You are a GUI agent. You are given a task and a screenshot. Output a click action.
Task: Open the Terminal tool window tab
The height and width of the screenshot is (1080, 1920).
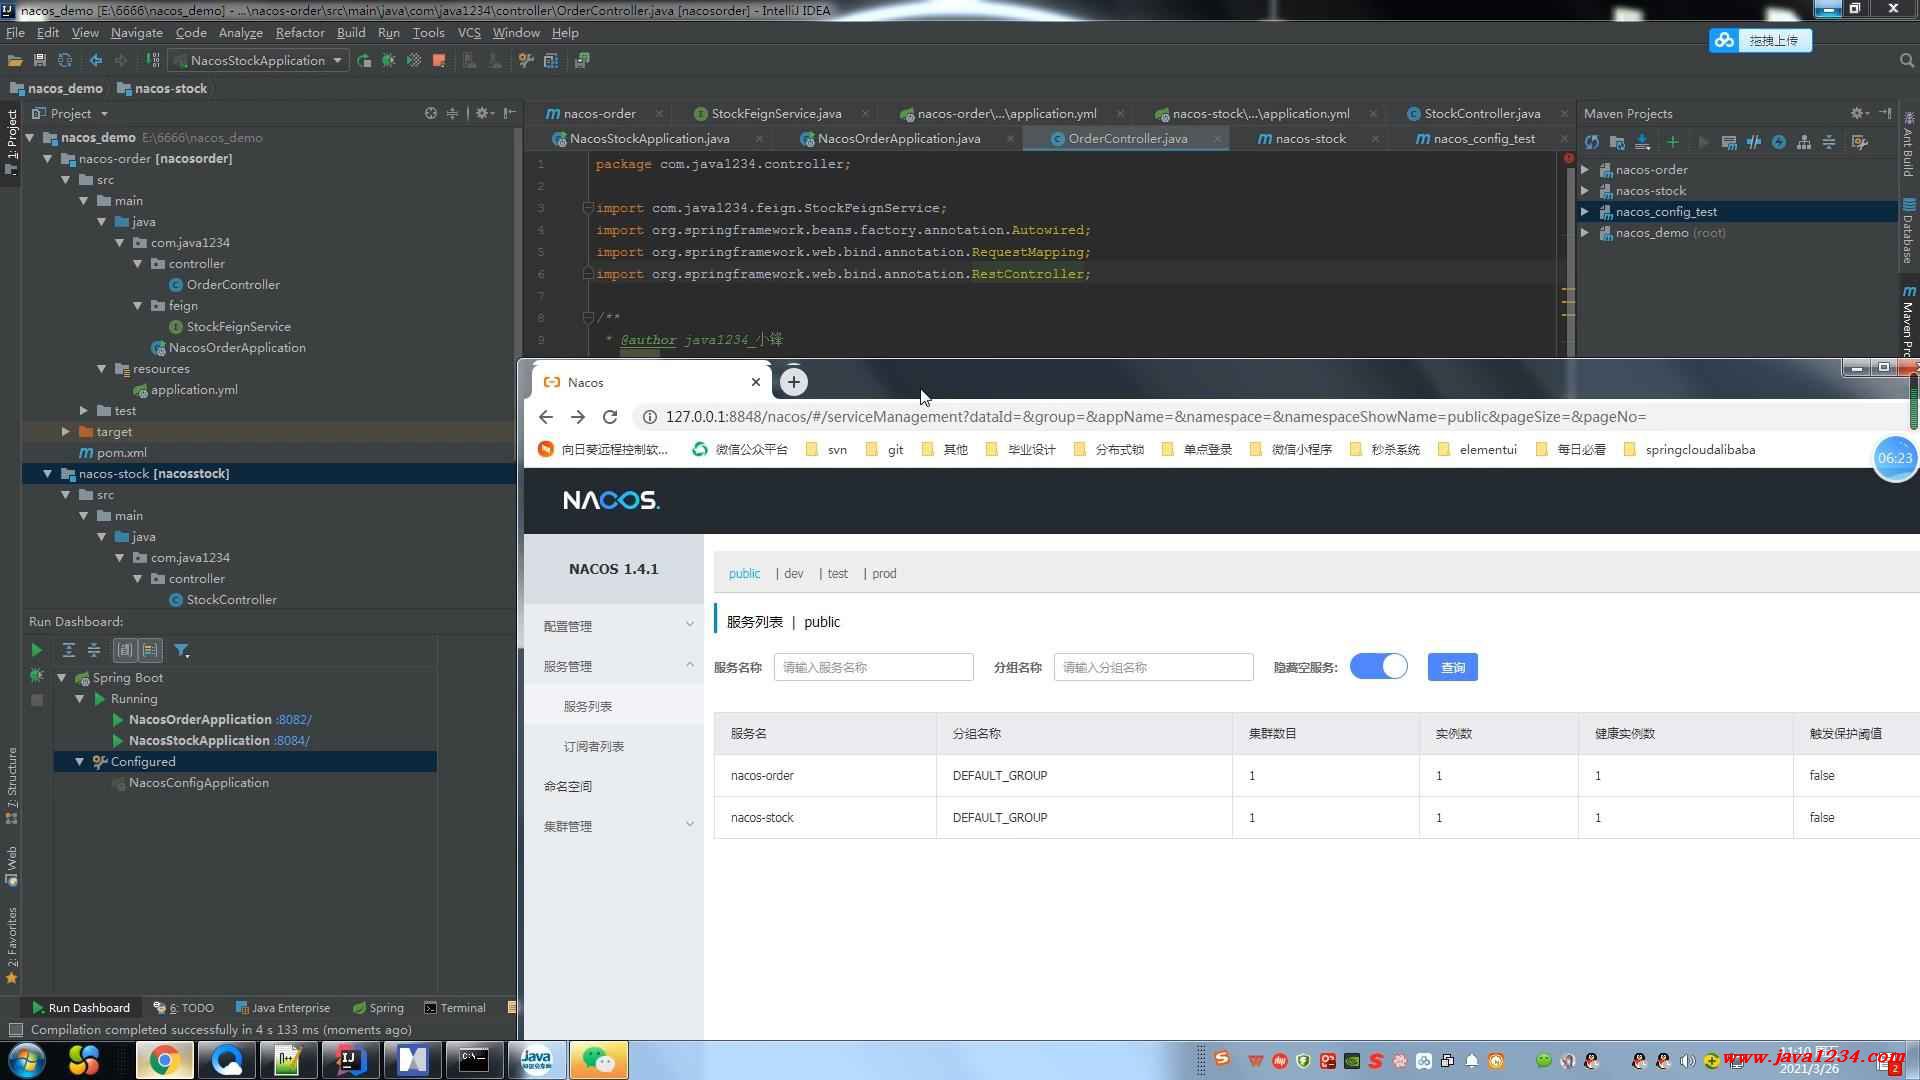click(x=455, y=1008)
